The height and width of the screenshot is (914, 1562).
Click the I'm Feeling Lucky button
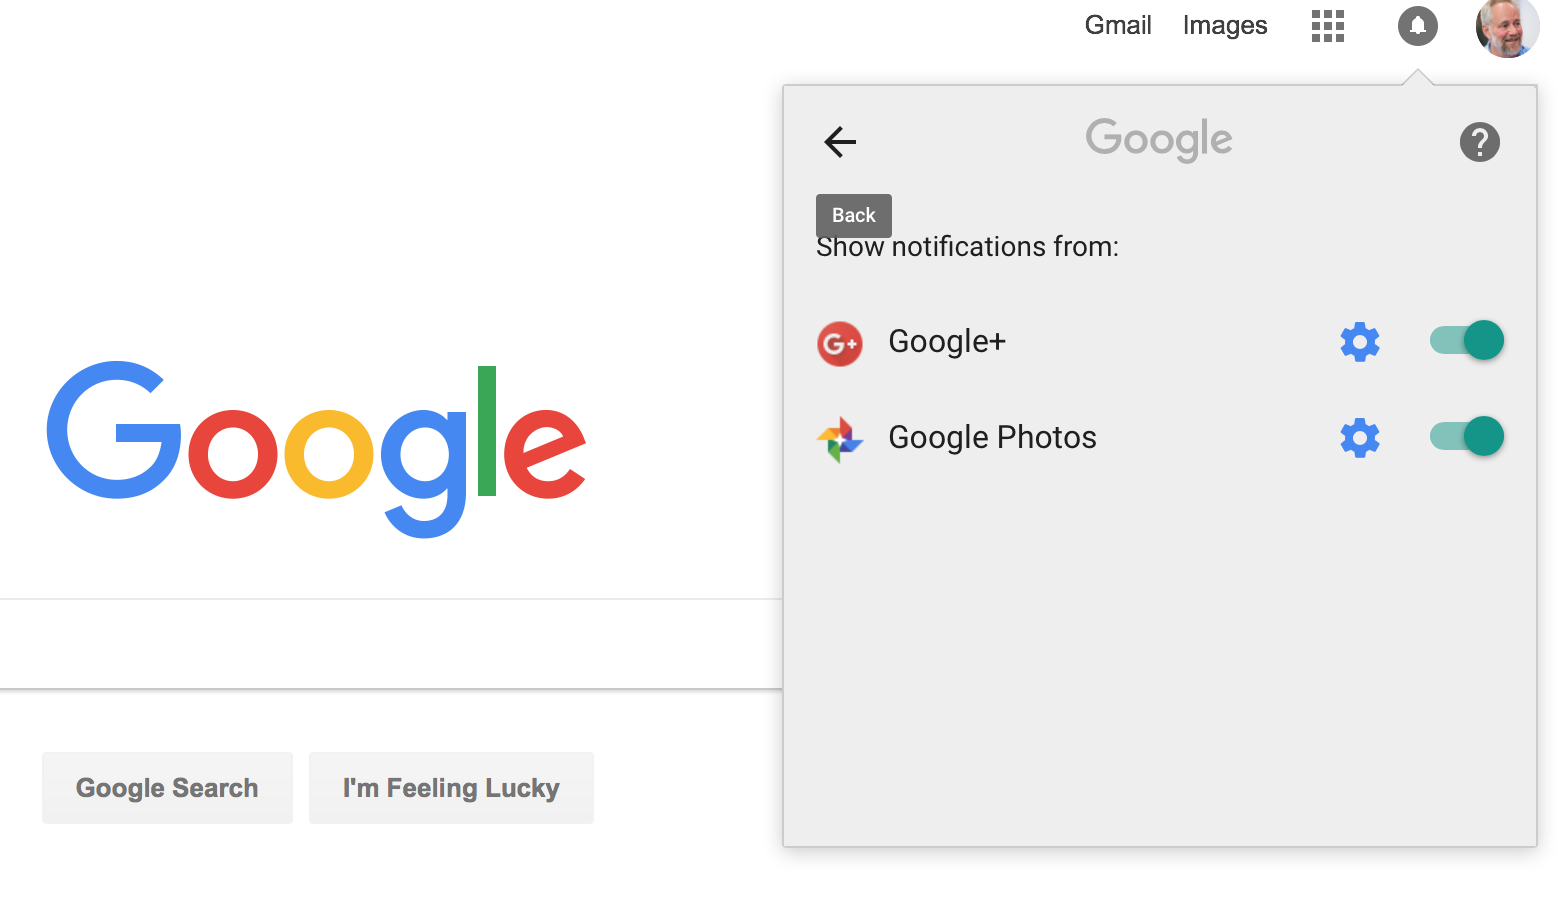pos(451,788)
